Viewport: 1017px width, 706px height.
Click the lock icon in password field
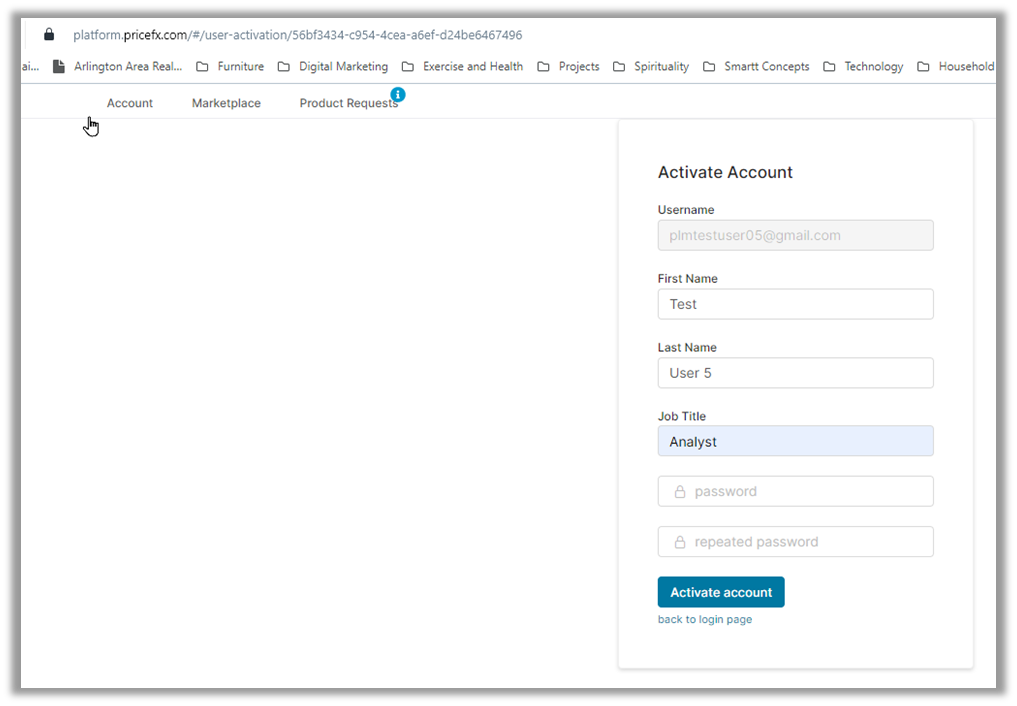(x=680, y=492)
